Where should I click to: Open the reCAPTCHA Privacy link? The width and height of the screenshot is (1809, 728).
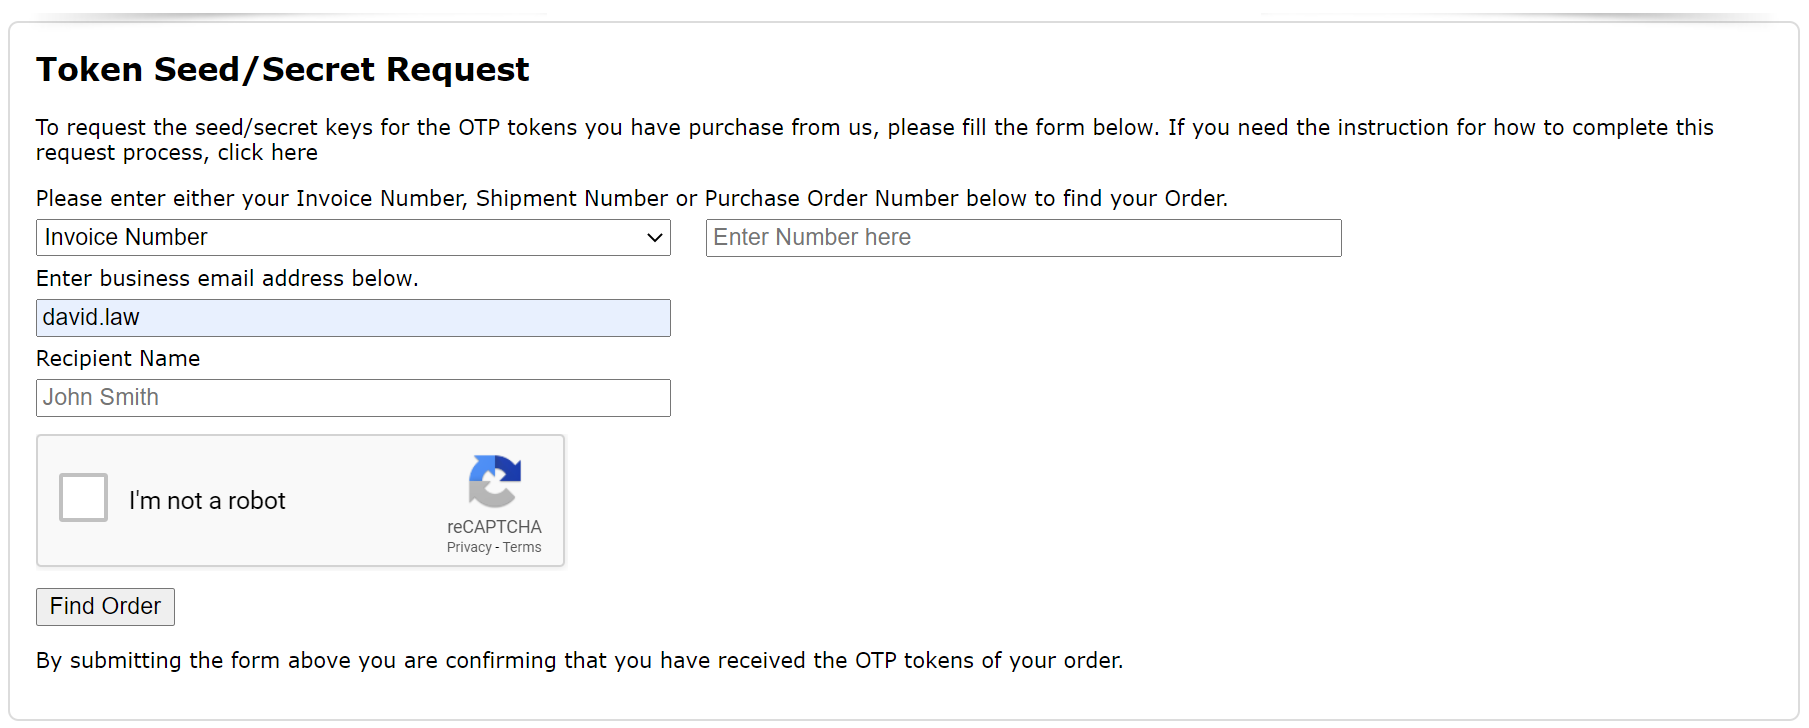point(469,547)
